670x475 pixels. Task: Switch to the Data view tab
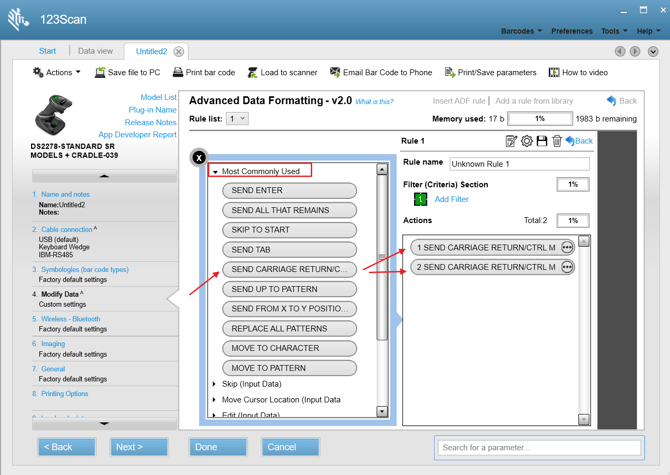click(x=95, y=51)
